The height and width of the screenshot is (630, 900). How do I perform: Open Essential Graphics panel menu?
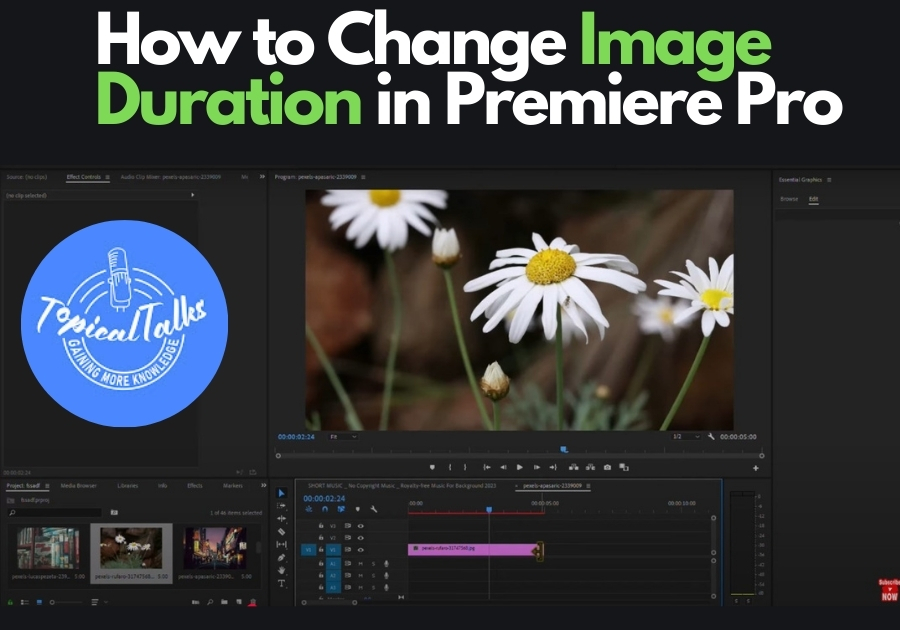click(829, 180)
